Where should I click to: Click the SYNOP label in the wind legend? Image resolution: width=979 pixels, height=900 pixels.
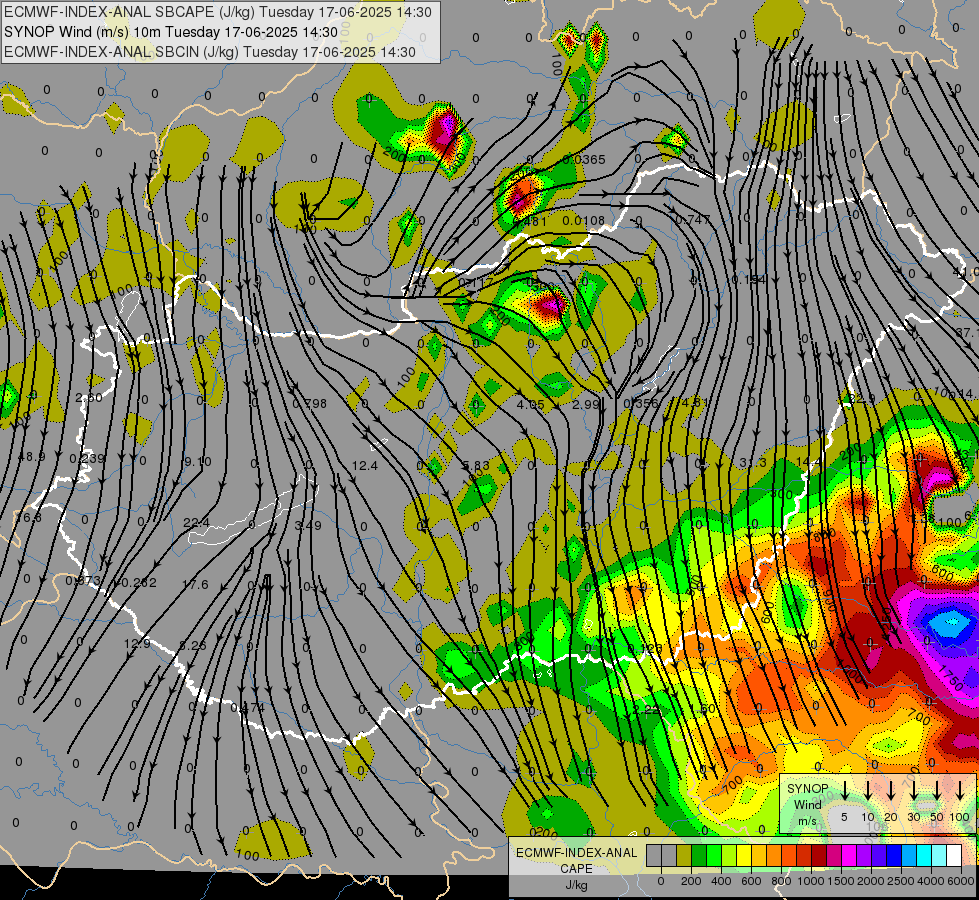click(x=807, y=789)
